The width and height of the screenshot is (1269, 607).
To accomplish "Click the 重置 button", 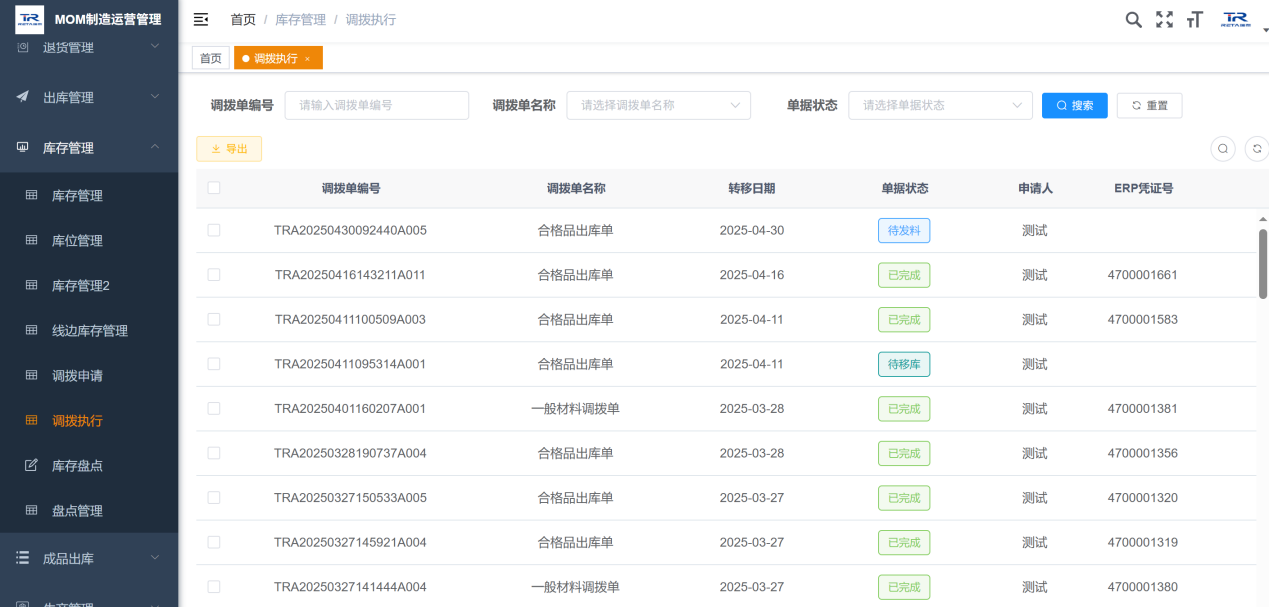I will coord(1149,105).
